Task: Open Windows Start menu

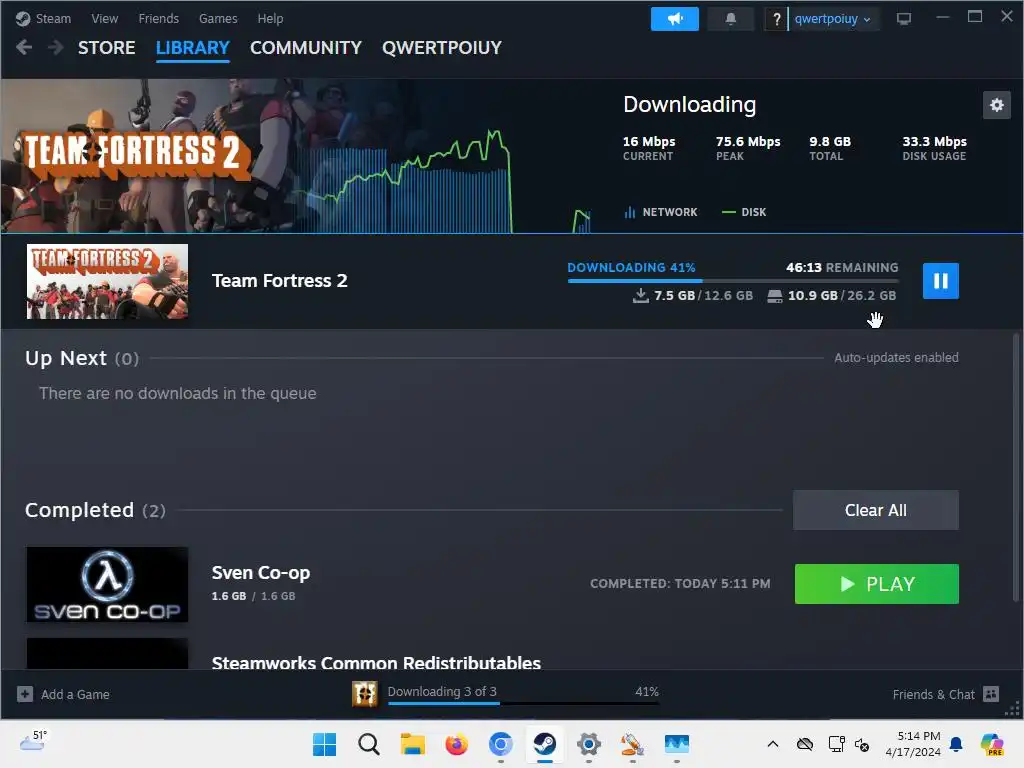Action: (325, 744)
